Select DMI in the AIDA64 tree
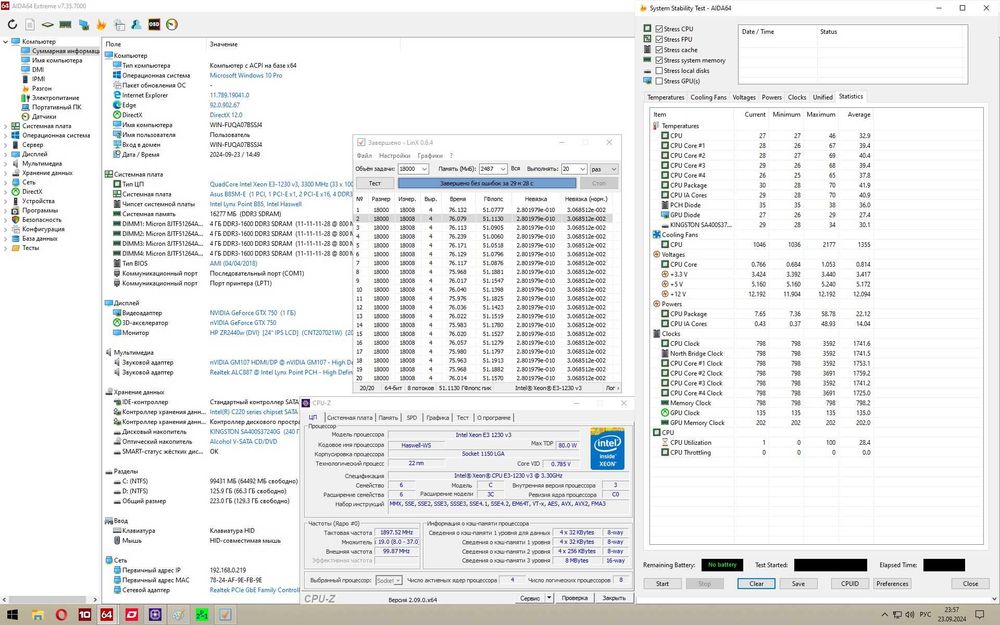The height and width of the screenshot is (625, 1000). click(38, 70)
